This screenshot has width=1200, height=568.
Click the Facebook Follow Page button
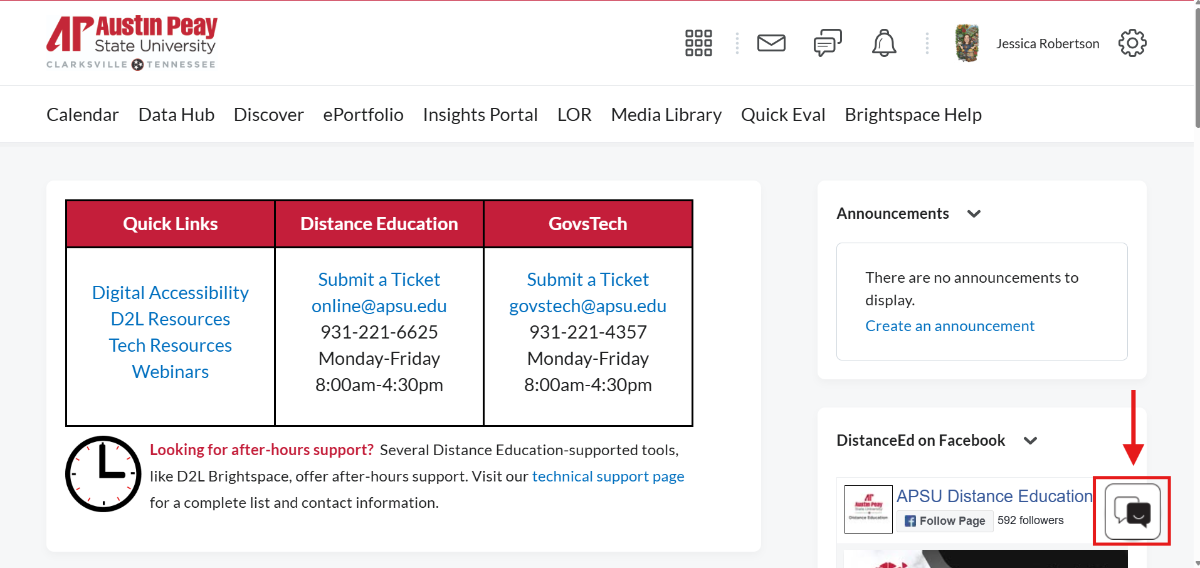[944, 520]
